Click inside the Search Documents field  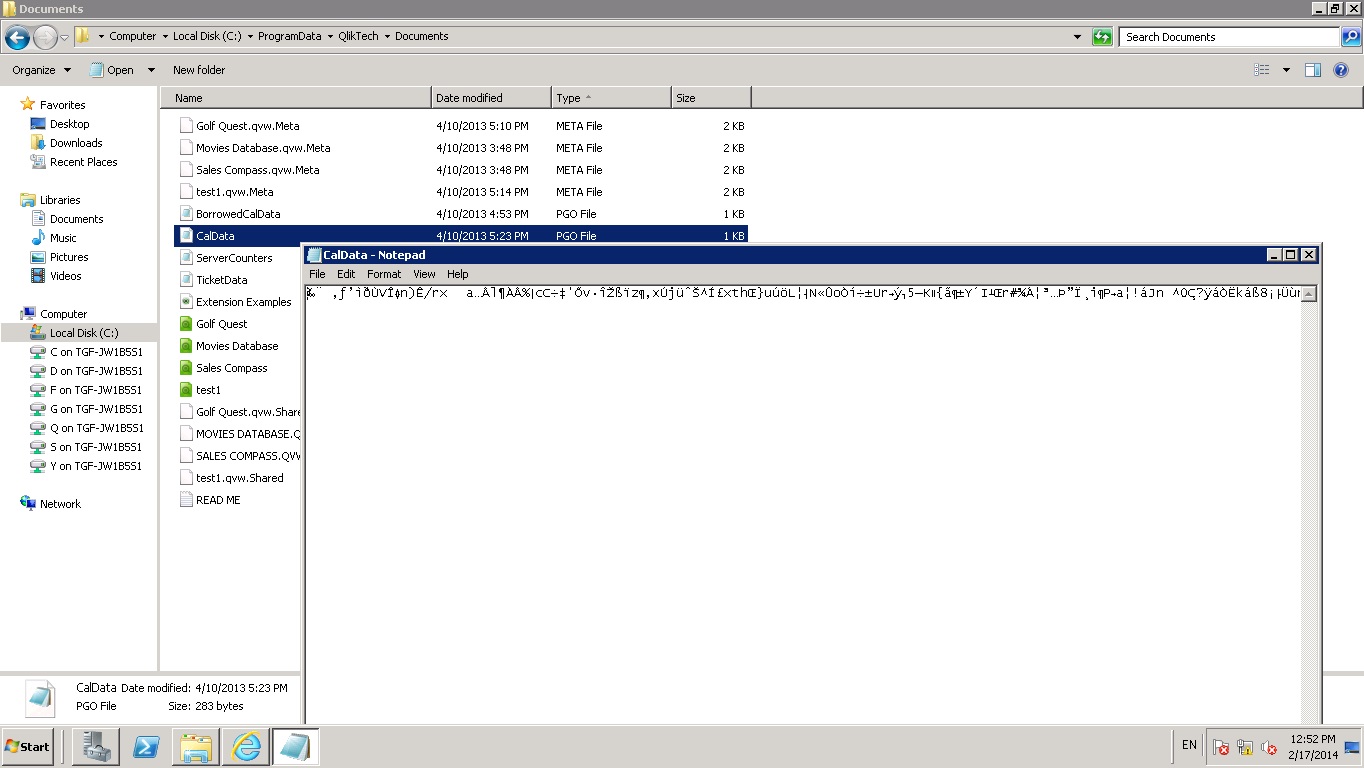pos(1229,37)
